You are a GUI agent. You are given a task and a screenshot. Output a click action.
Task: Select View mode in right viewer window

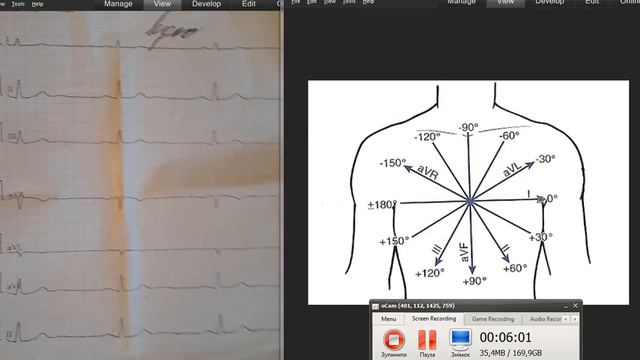[505, 2]
